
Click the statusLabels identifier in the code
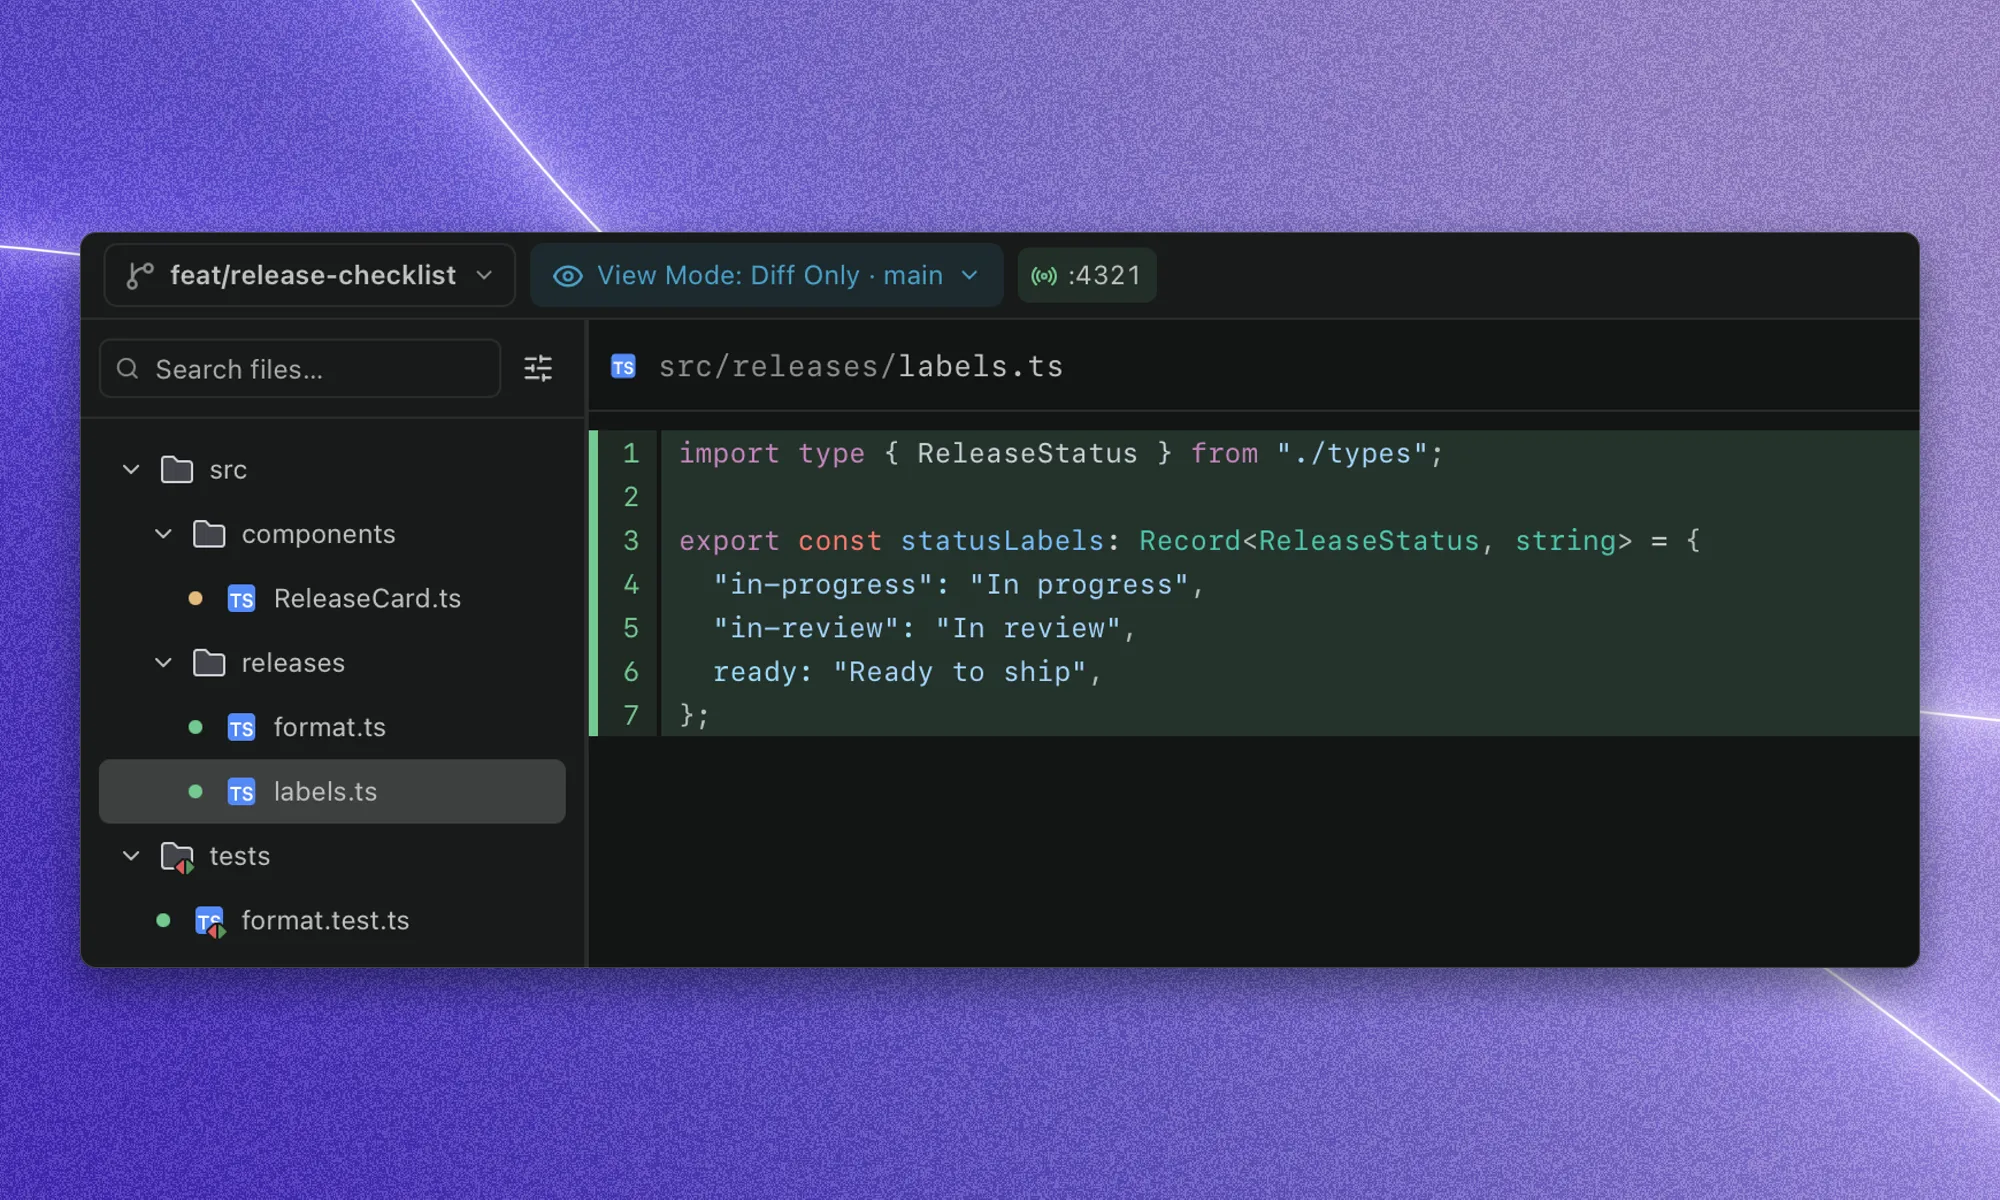(1002, 541)
